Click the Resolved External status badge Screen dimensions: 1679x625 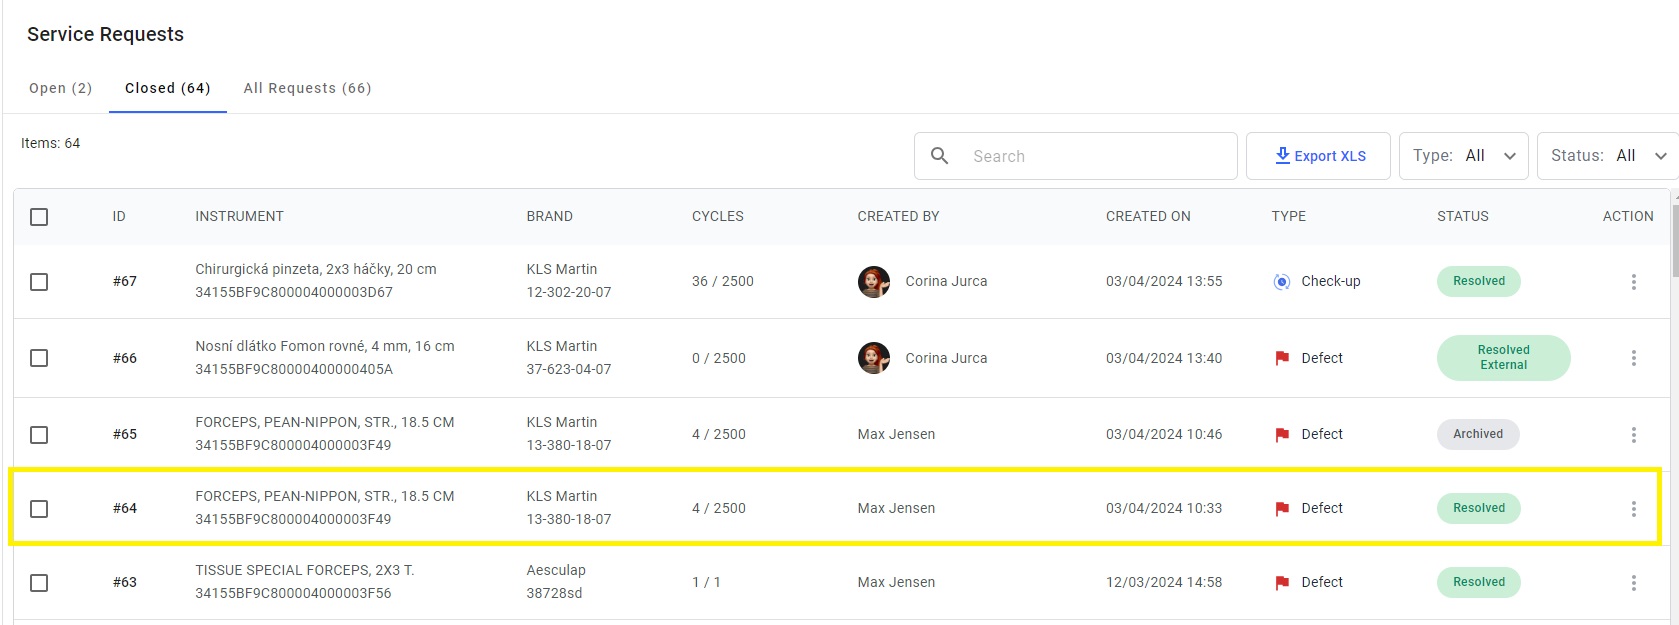click(1503, 358)
